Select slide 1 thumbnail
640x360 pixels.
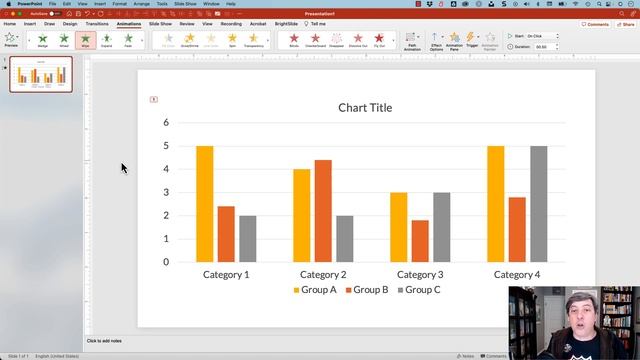tap(41, 74)
